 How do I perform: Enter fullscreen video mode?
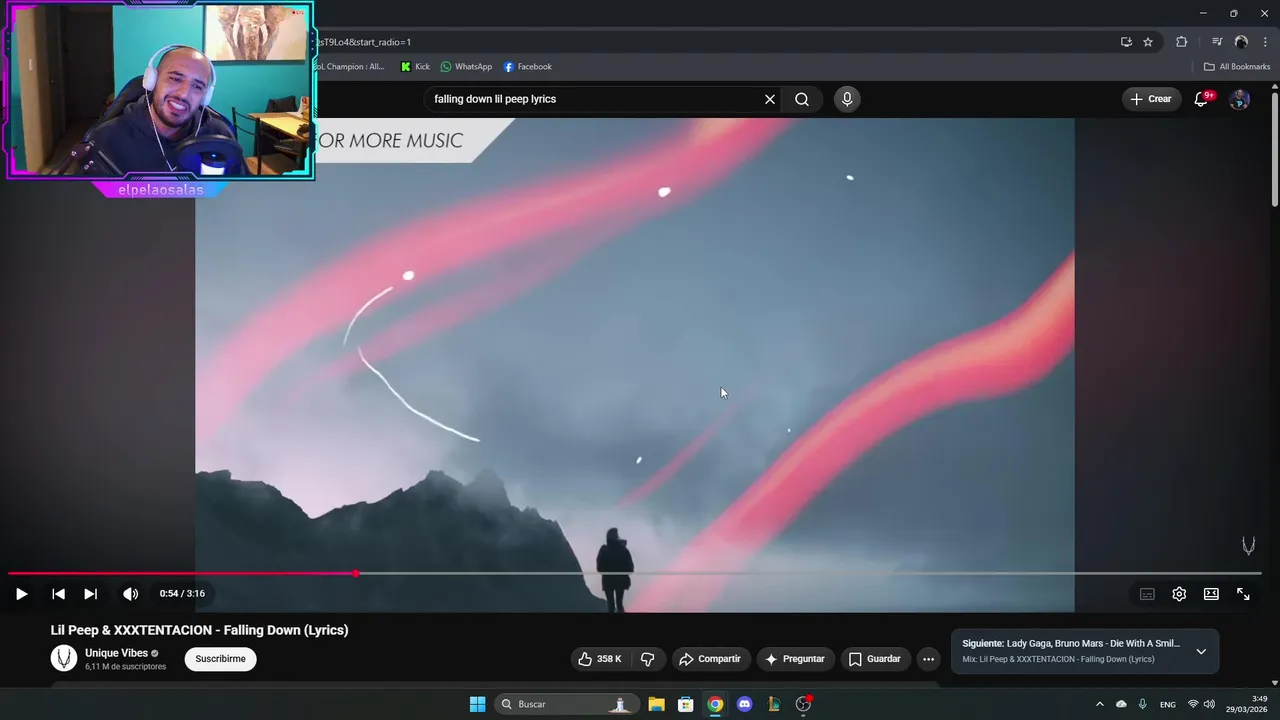click(x=1243, y=594)
